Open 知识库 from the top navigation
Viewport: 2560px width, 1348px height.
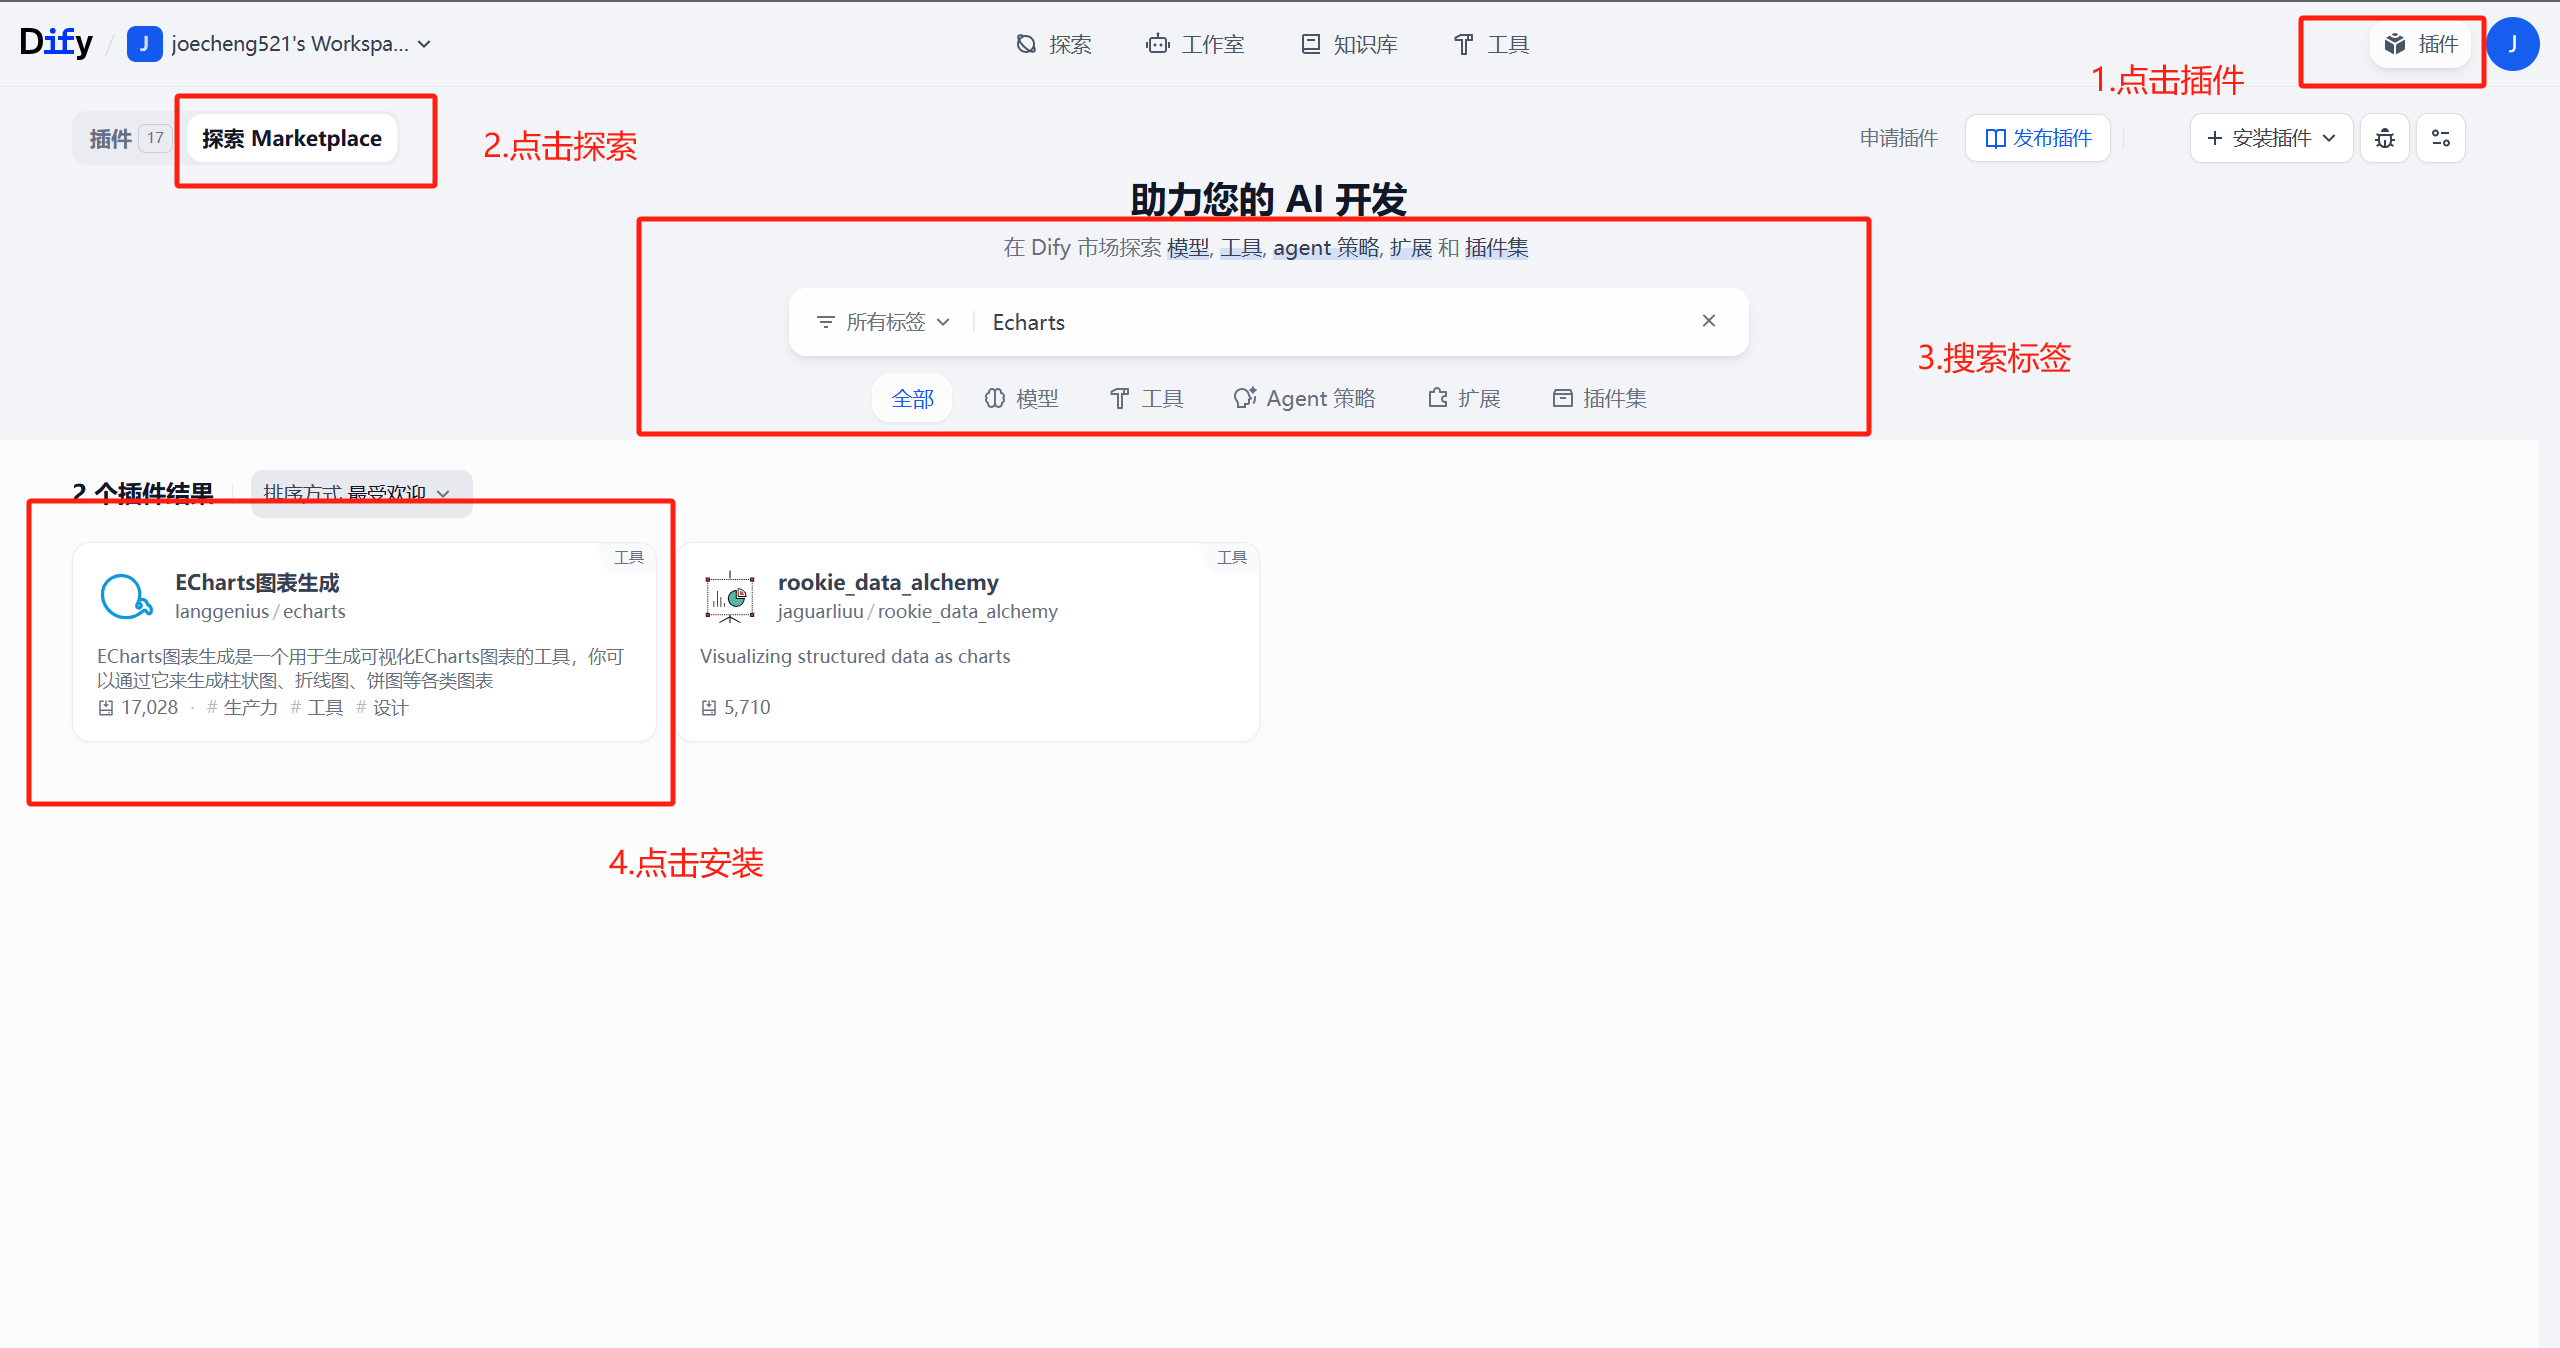[1347, 44]
